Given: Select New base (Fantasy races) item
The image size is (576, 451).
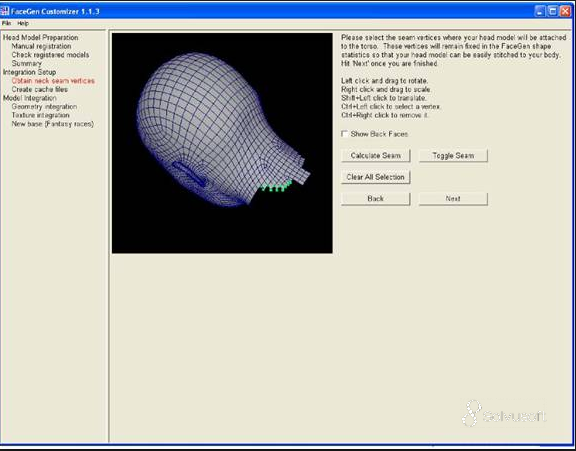Looking at the screenshot, I should (53, 124).
